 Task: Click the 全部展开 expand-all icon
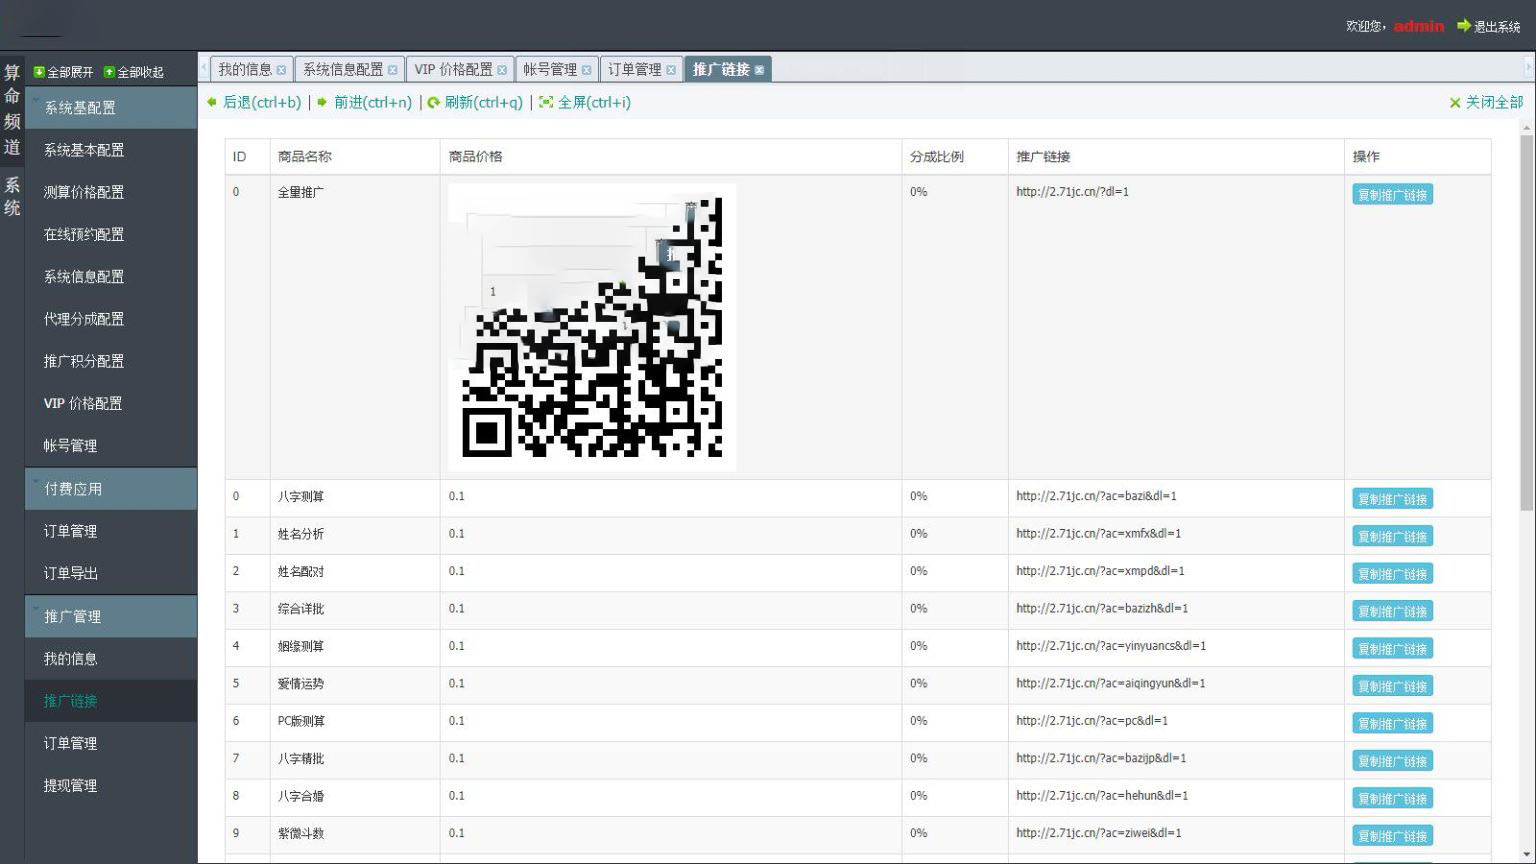point(39,72)
